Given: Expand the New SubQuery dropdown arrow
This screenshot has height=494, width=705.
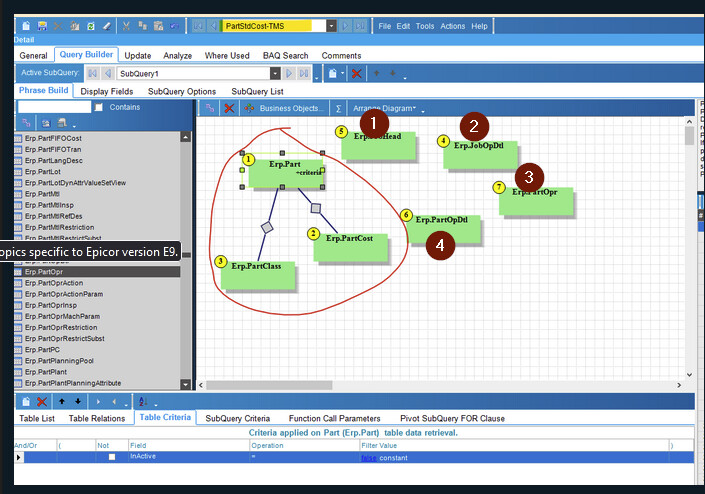Looking at the screenshot, I should tap(343, 73).
